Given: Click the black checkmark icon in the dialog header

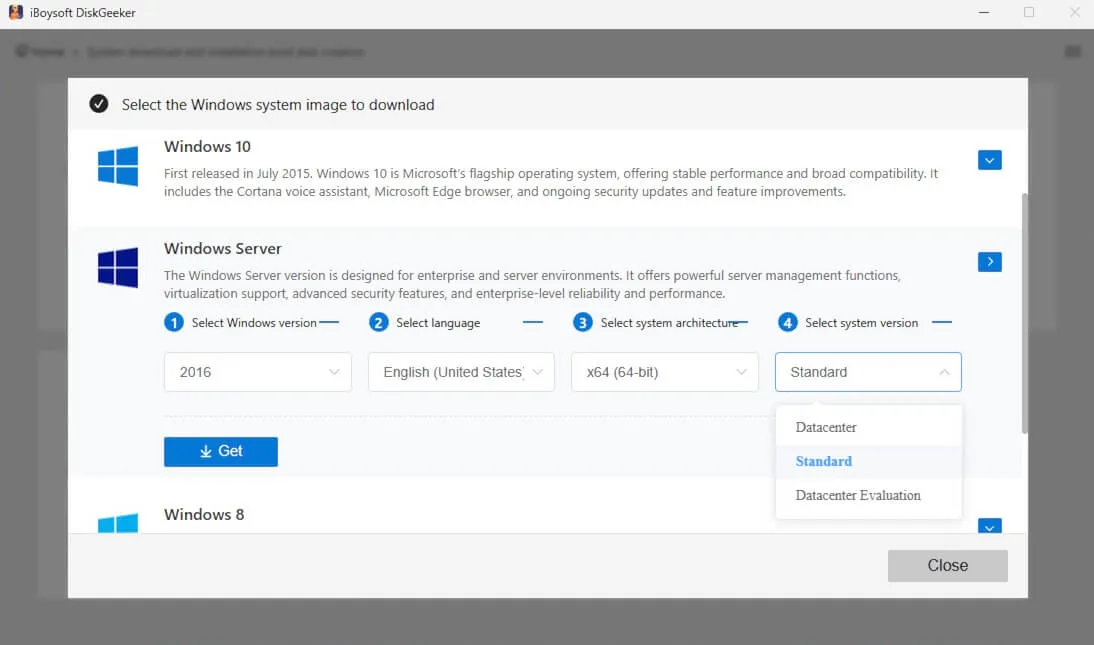Looking at the screenshot, I should click(99, 103).
